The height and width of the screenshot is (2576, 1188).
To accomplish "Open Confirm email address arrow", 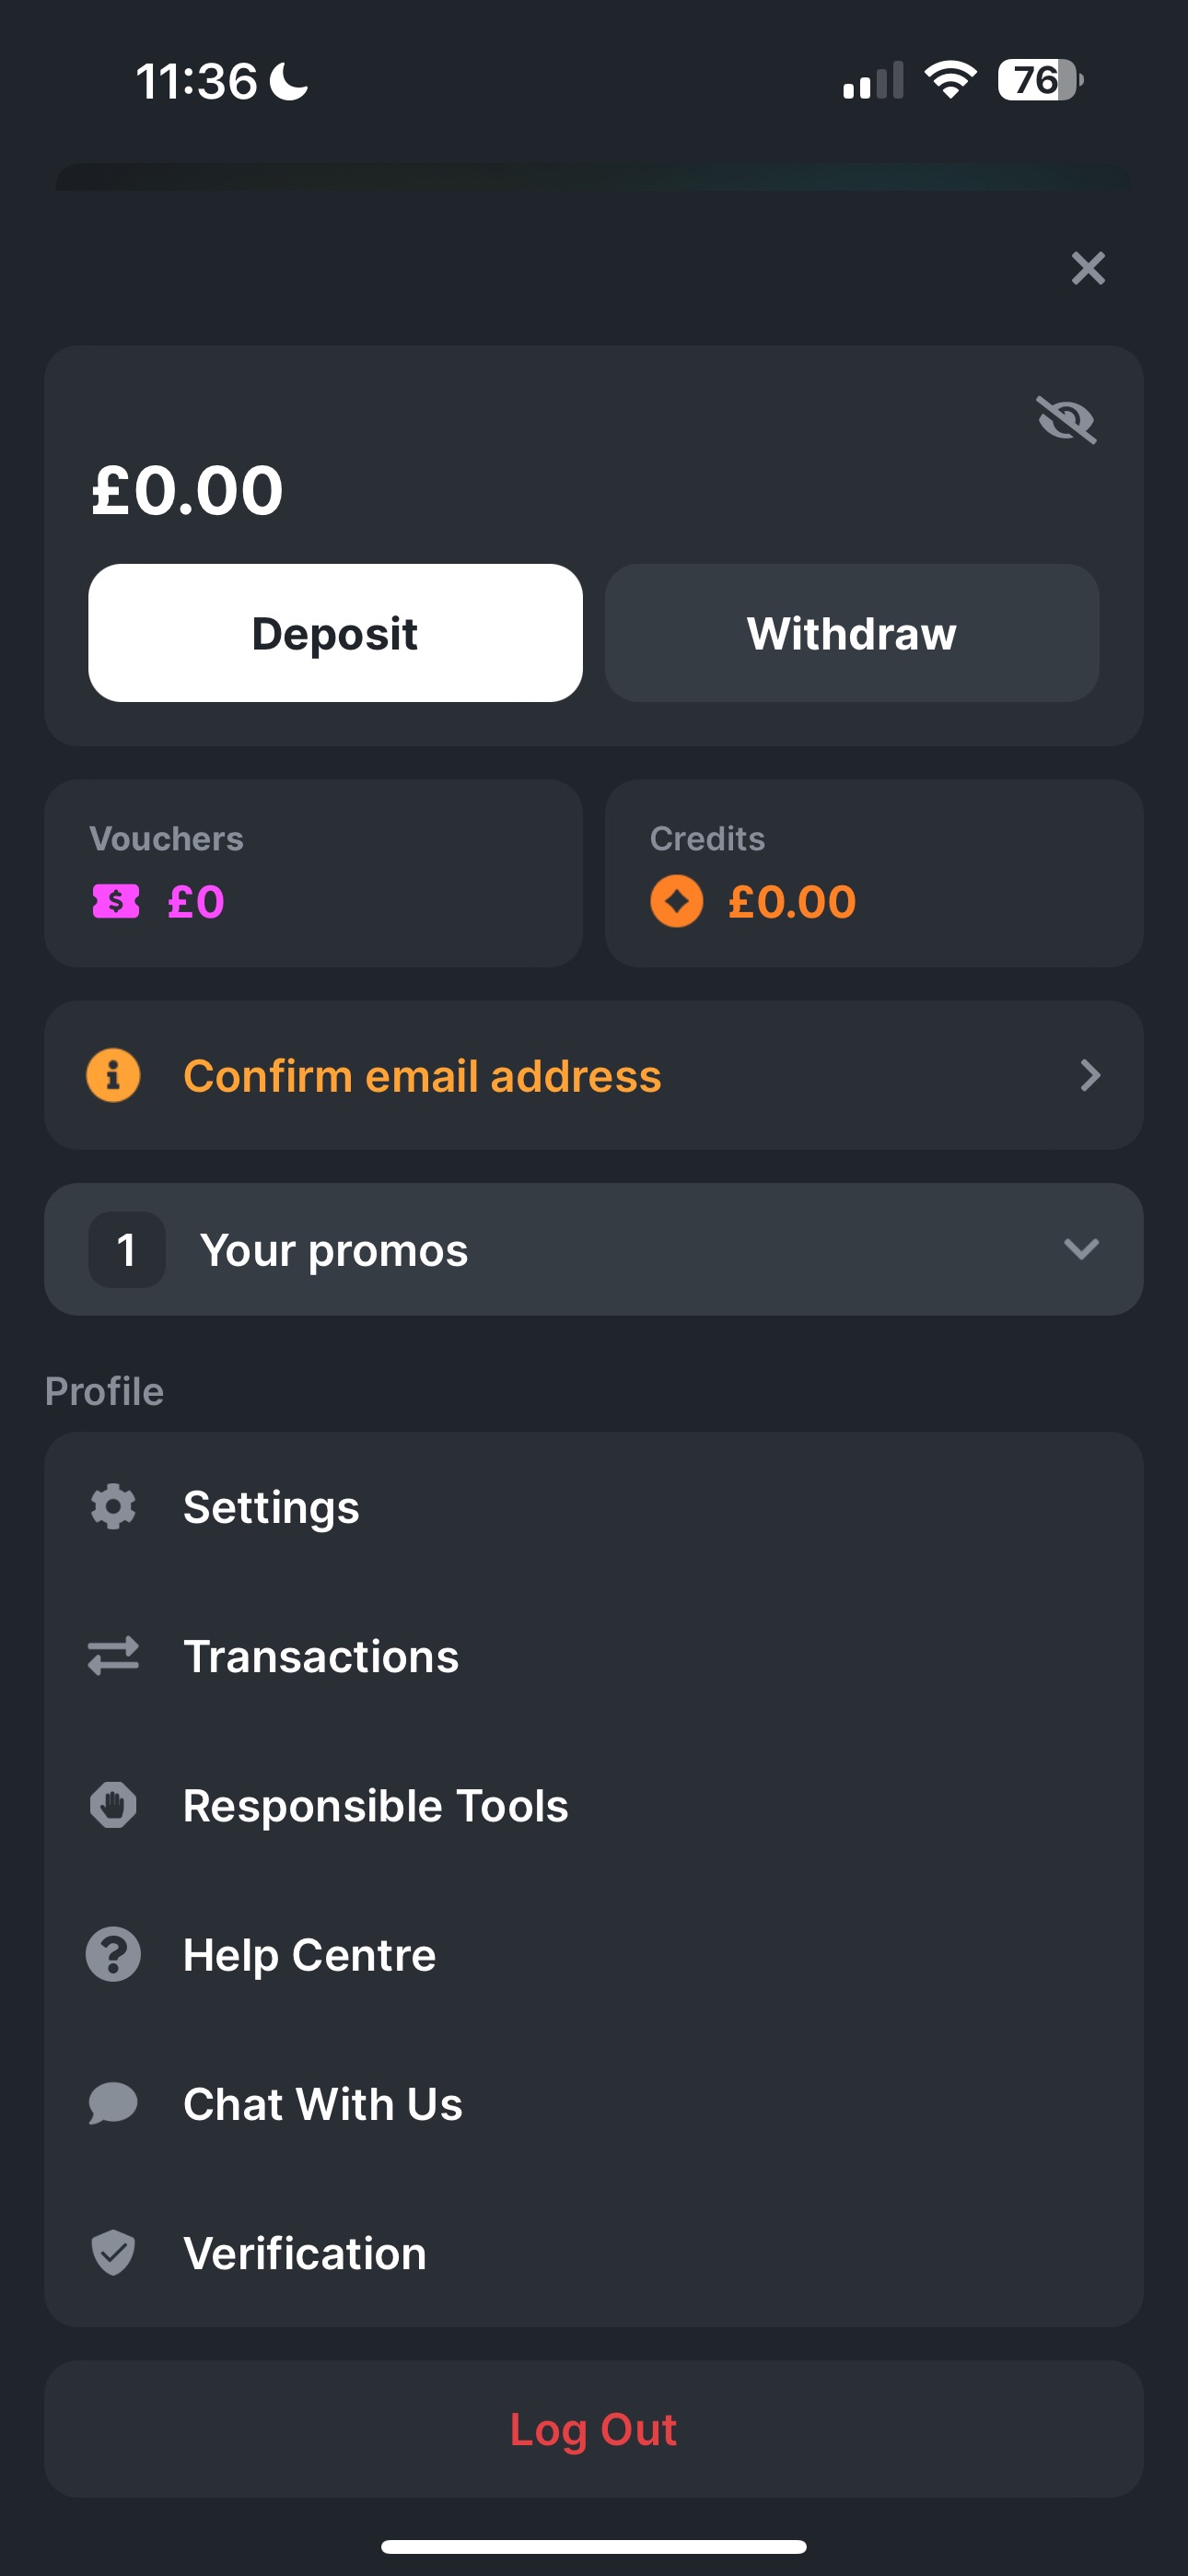I will [x=1090, y=1076].
